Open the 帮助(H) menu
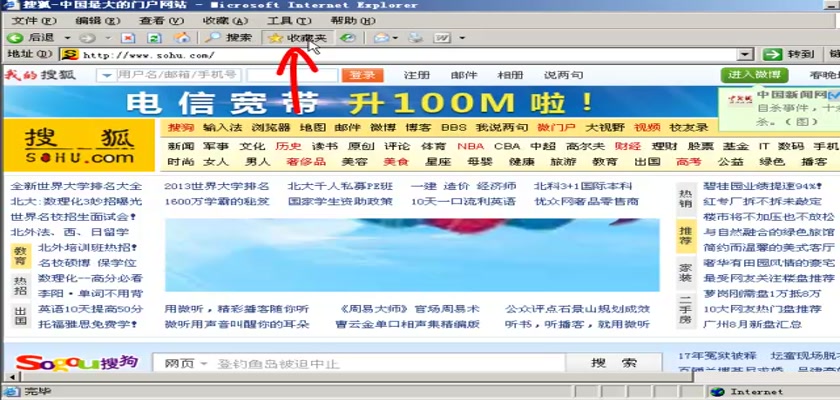The height and width of the screenshot is (400, 840). [x=352, y=21]
